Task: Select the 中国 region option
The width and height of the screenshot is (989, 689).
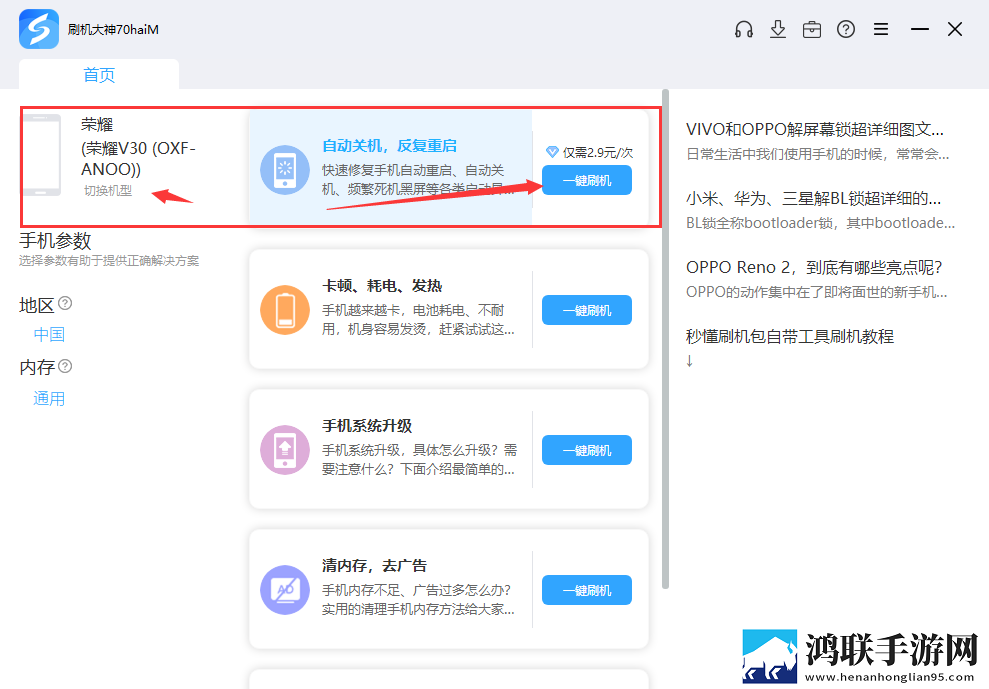Action: [x=49, y=334]
